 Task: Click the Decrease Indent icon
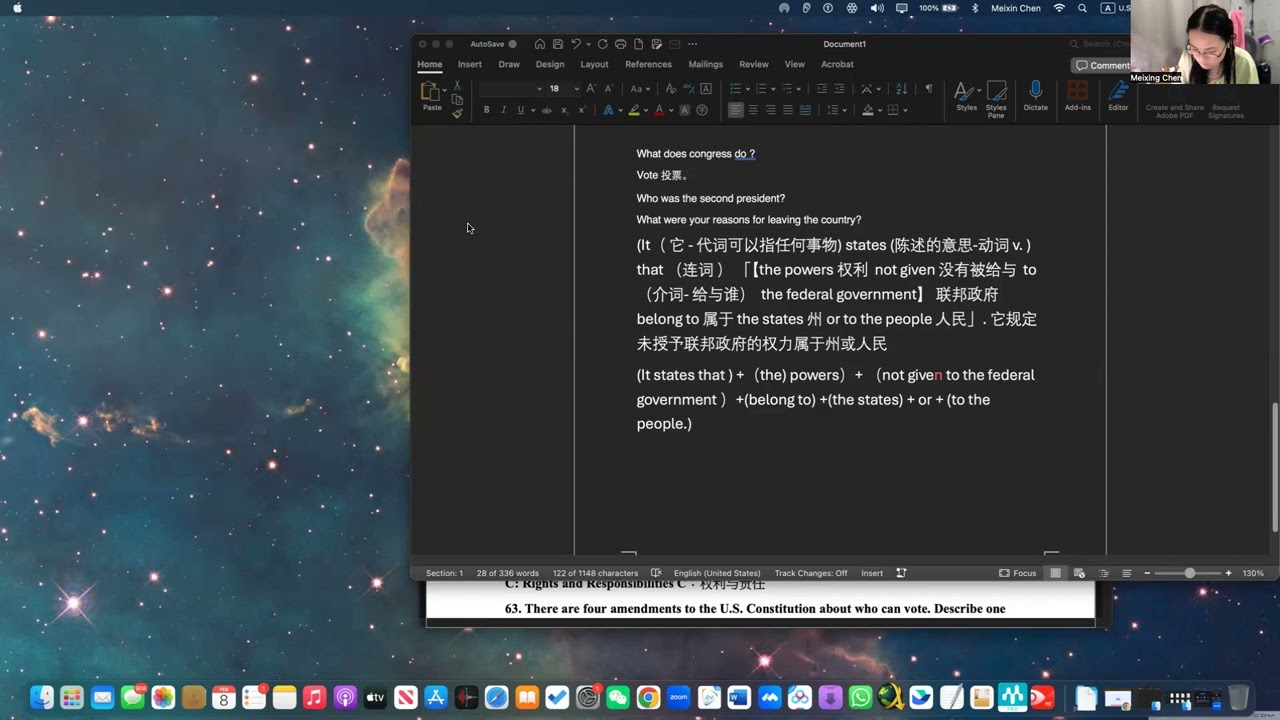click(822, 88)
